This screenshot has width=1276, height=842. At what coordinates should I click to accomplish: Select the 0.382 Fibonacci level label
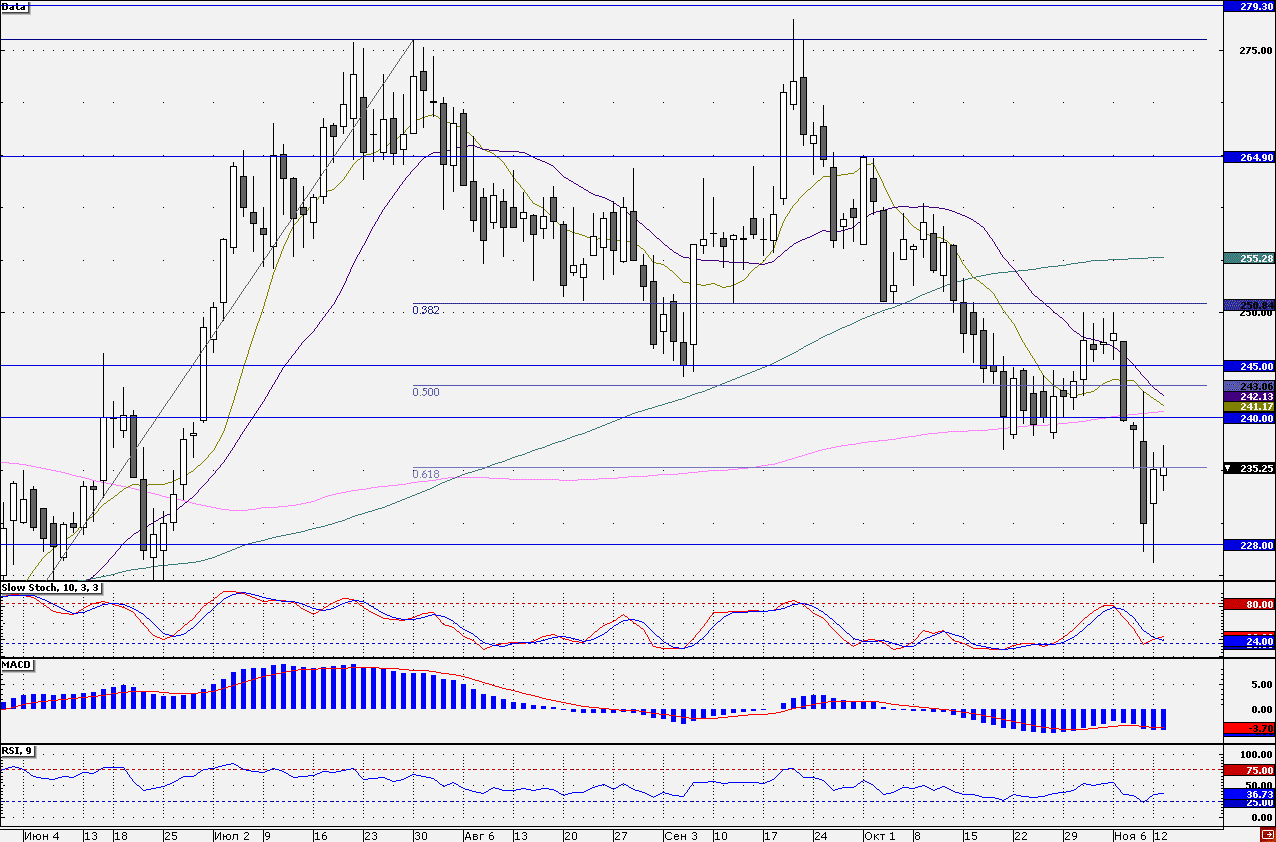pyautogui.click(x=426, y=311)
